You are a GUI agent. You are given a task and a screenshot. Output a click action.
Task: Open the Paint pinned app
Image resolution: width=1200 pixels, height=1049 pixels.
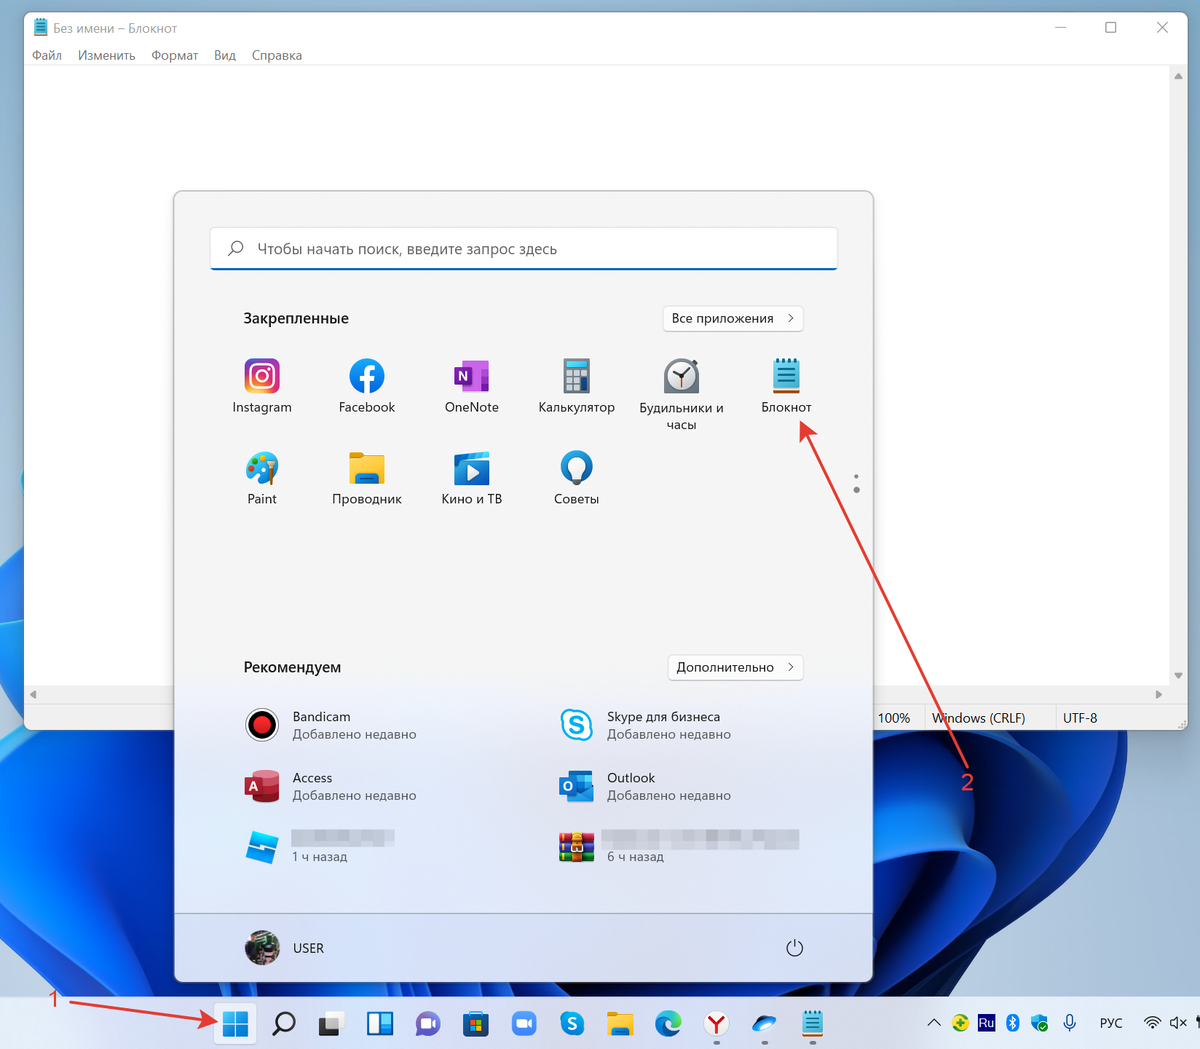point(262,478)
